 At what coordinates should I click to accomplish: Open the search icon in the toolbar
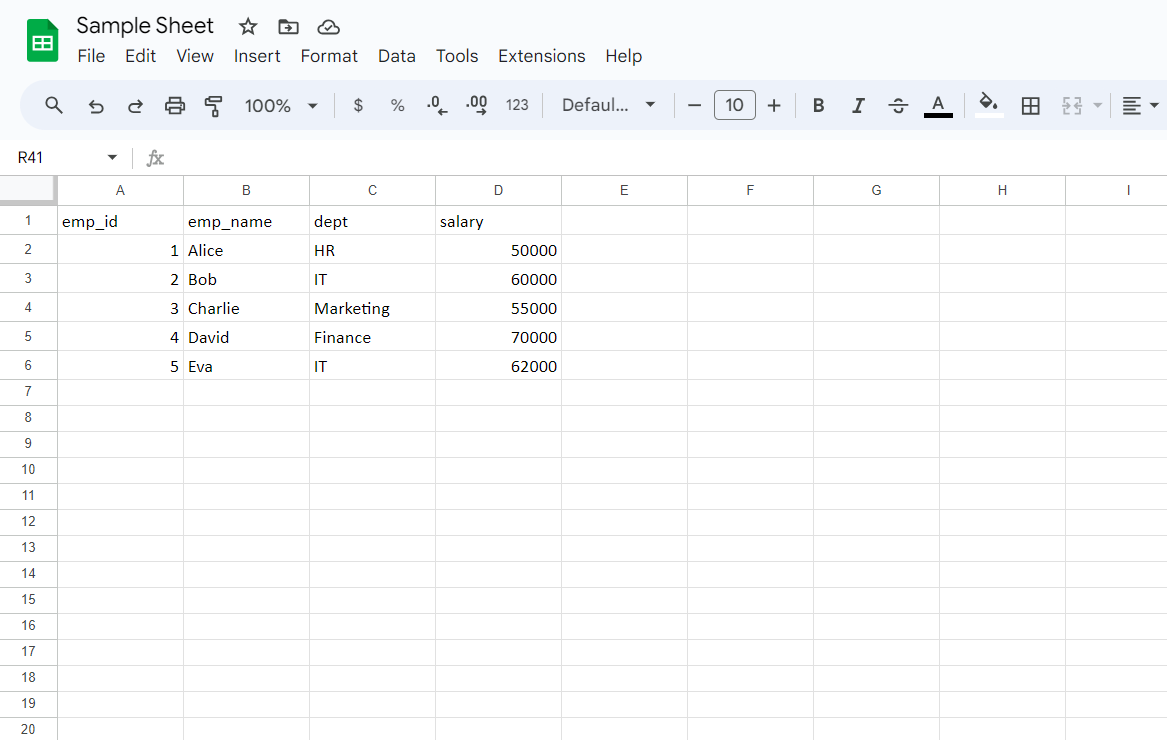[x=53, y=105]
